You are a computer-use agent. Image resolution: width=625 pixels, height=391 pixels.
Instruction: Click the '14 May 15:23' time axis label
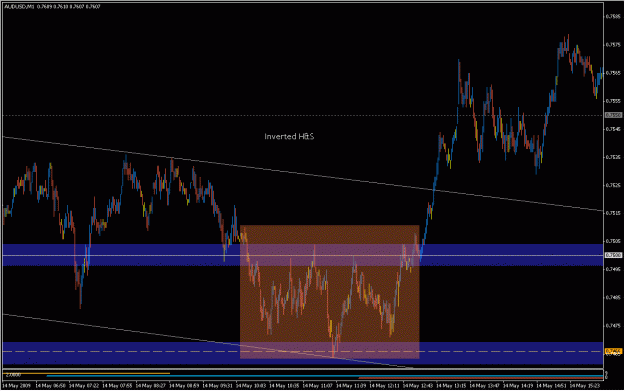[x=585, y=386]
